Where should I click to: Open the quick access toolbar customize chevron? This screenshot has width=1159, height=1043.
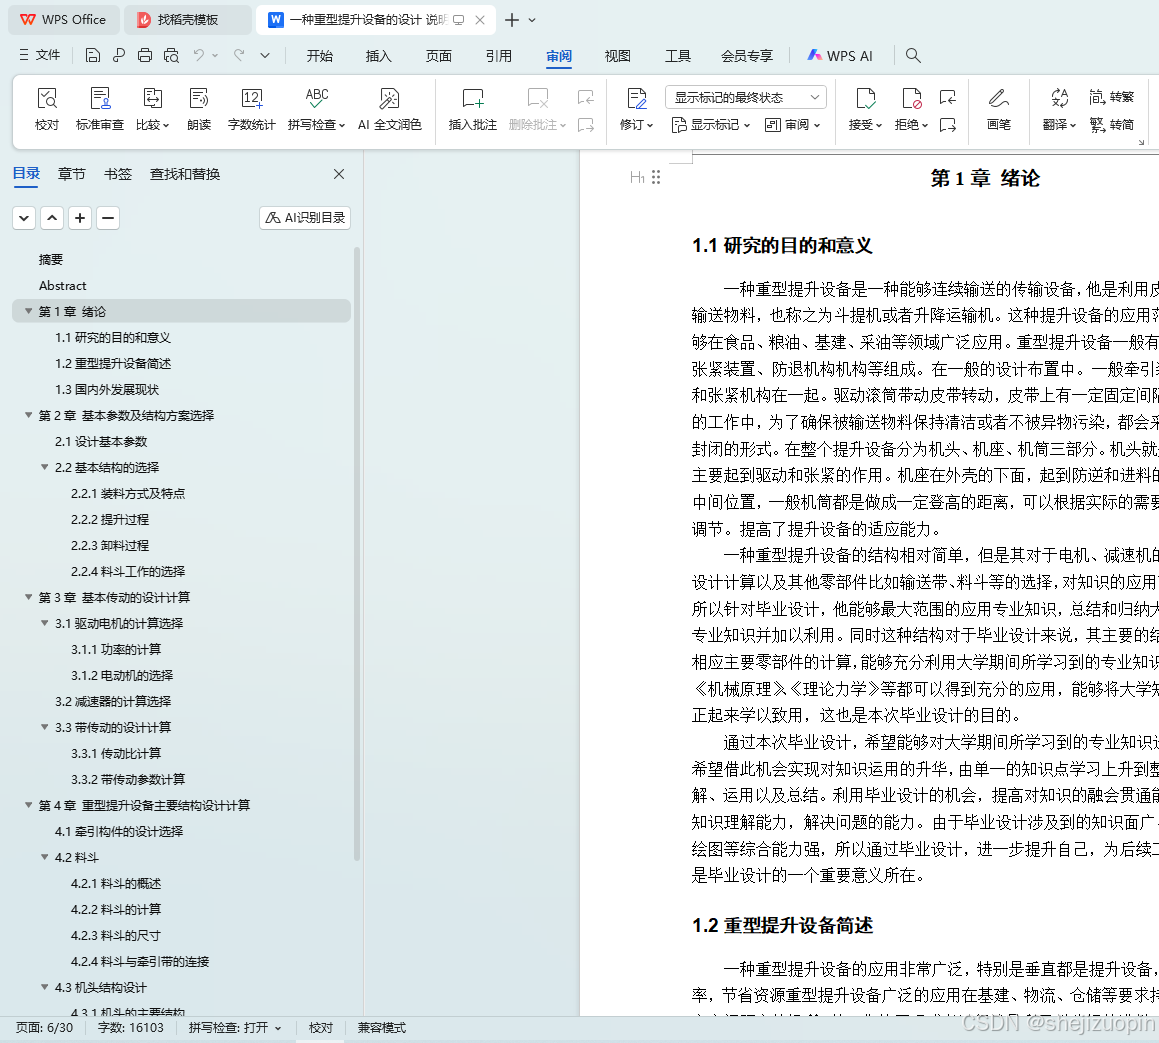(265, 55)
